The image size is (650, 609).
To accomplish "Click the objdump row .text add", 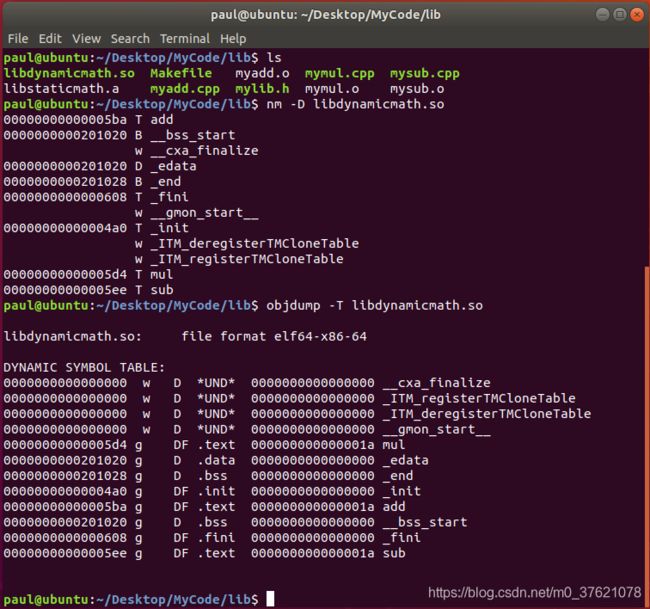I will 204,507.
